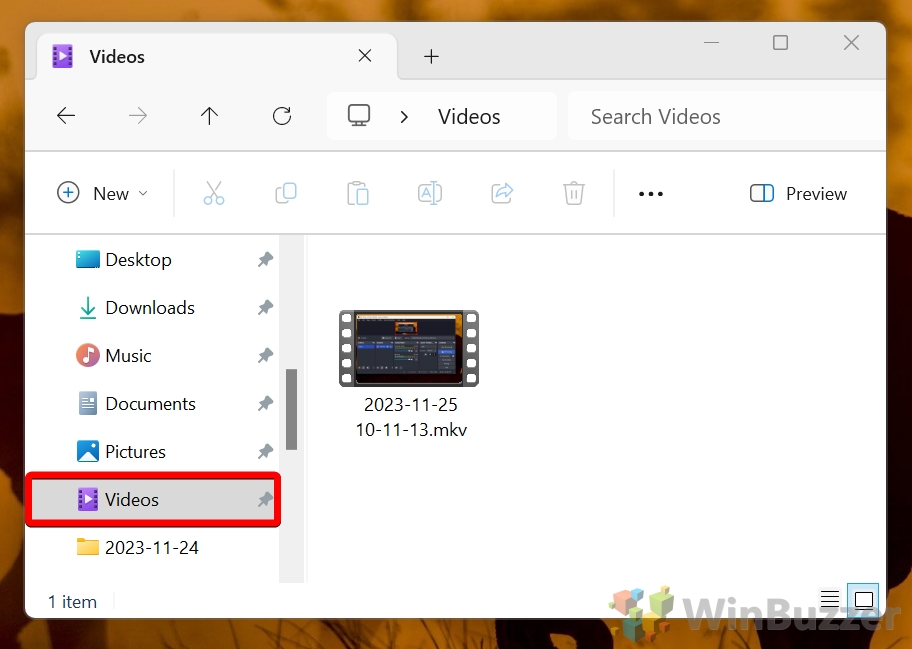
Task: Click the pin icon next to Documents
Action: point(265,403)
